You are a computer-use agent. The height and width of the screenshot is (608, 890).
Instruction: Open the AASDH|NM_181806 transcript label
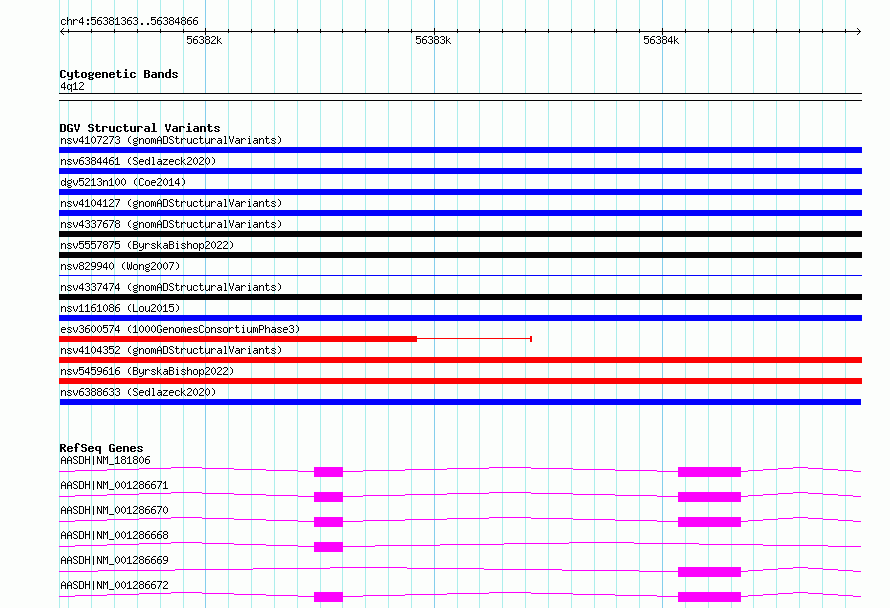click(105, 460)
